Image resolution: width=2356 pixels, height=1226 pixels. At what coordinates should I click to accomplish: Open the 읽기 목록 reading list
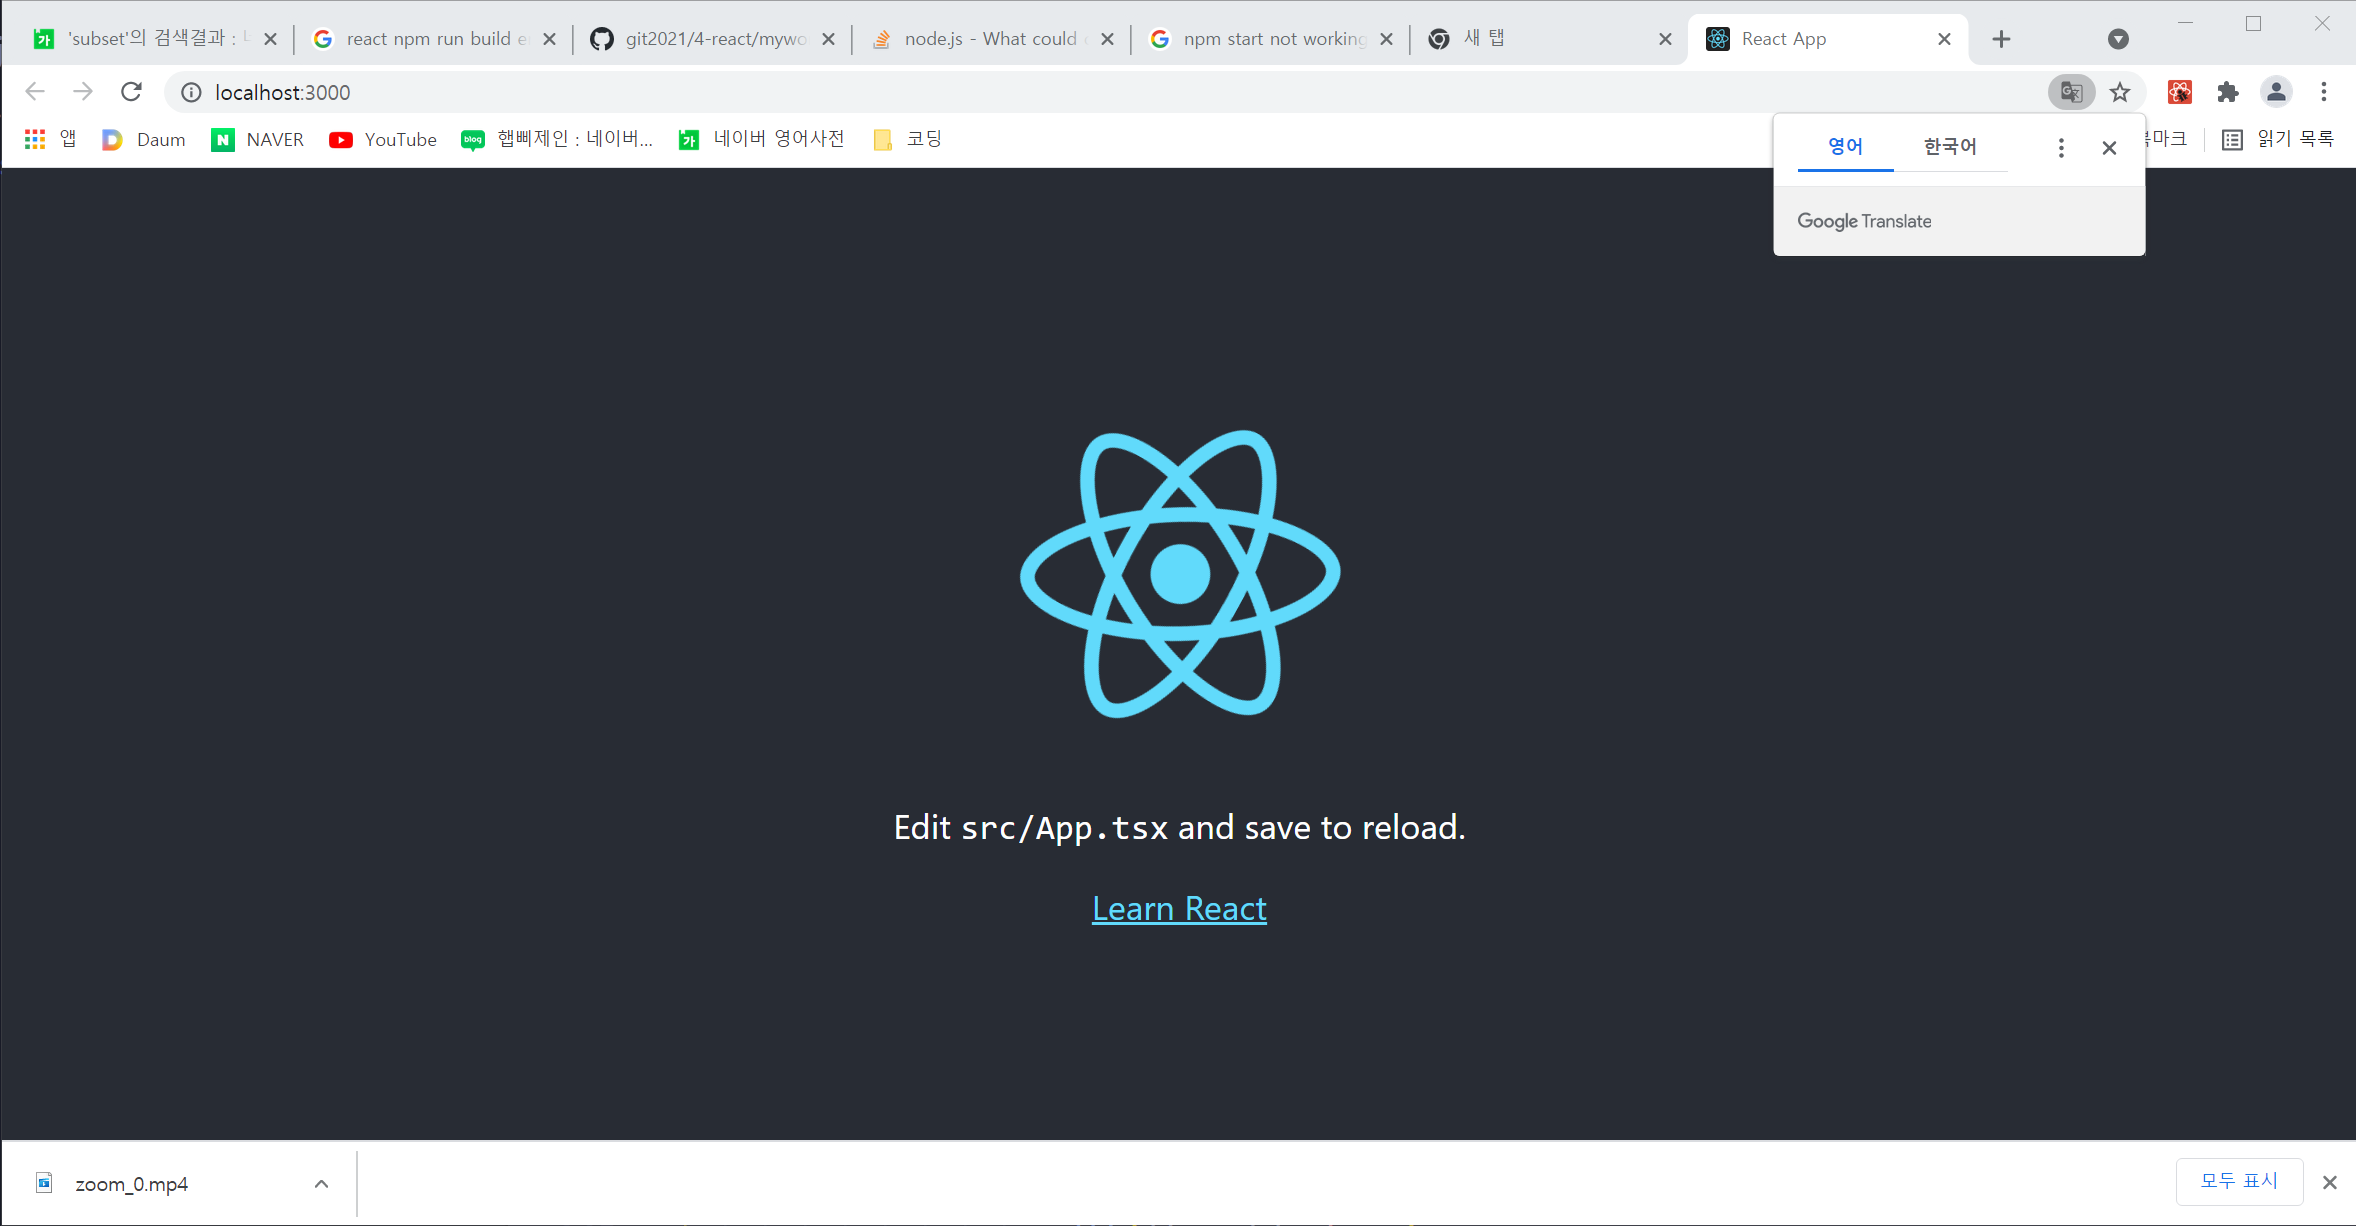2278,139
